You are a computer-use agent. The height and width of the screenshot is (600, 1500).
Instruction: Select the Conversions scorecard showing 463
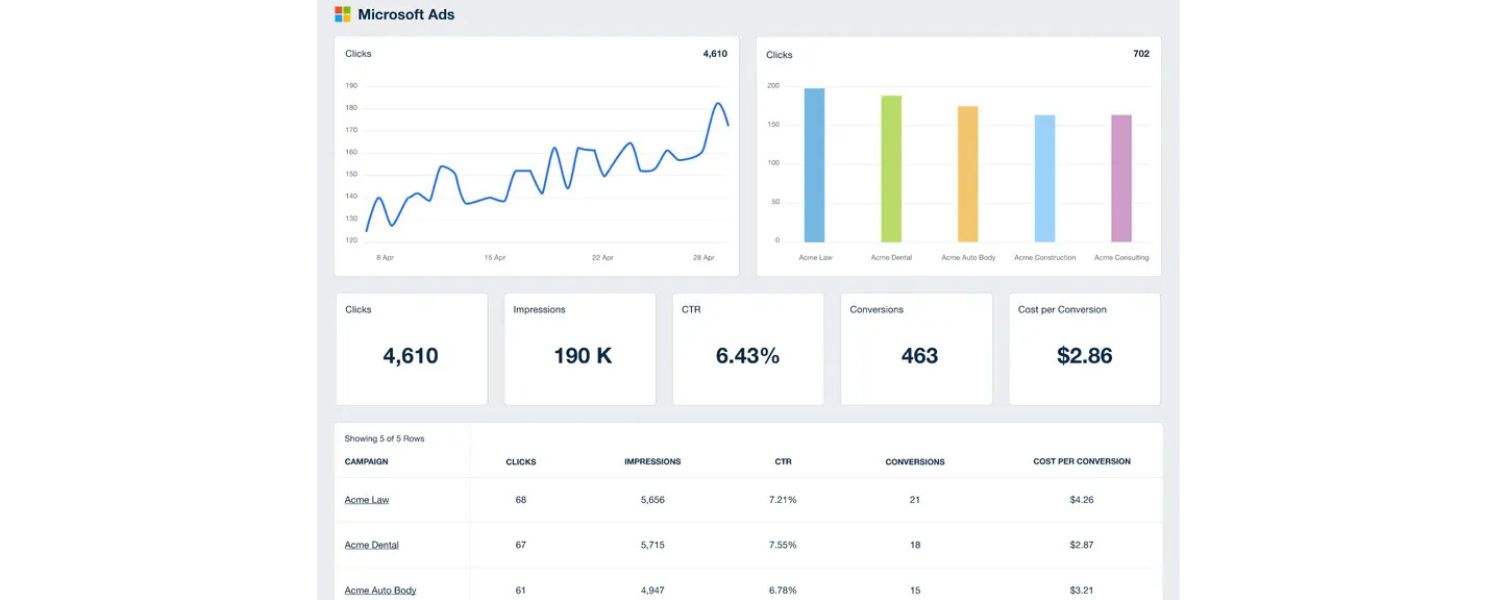pos(916,348)
